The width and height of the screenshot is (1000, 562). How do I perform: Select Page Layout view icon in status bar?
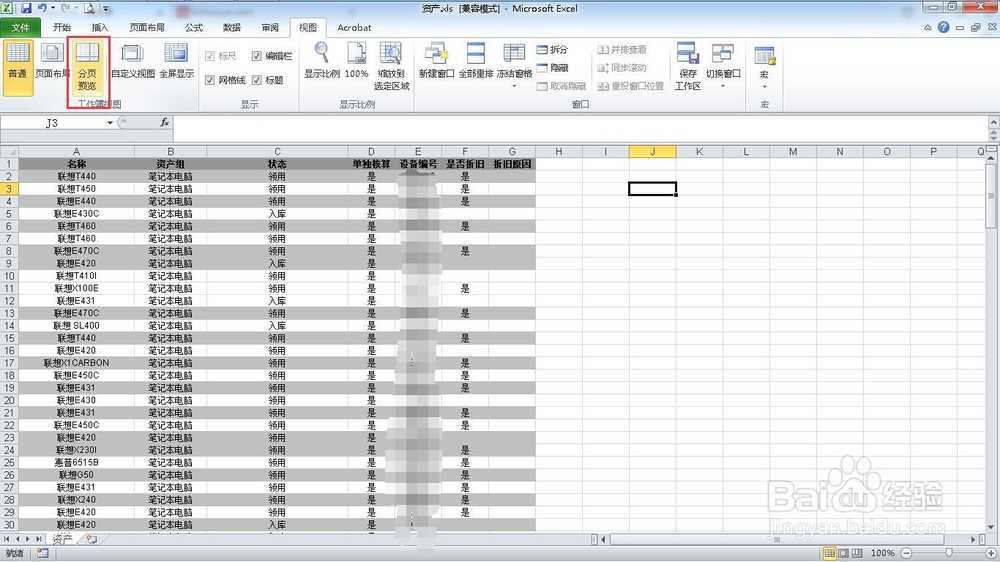point(844,553)
